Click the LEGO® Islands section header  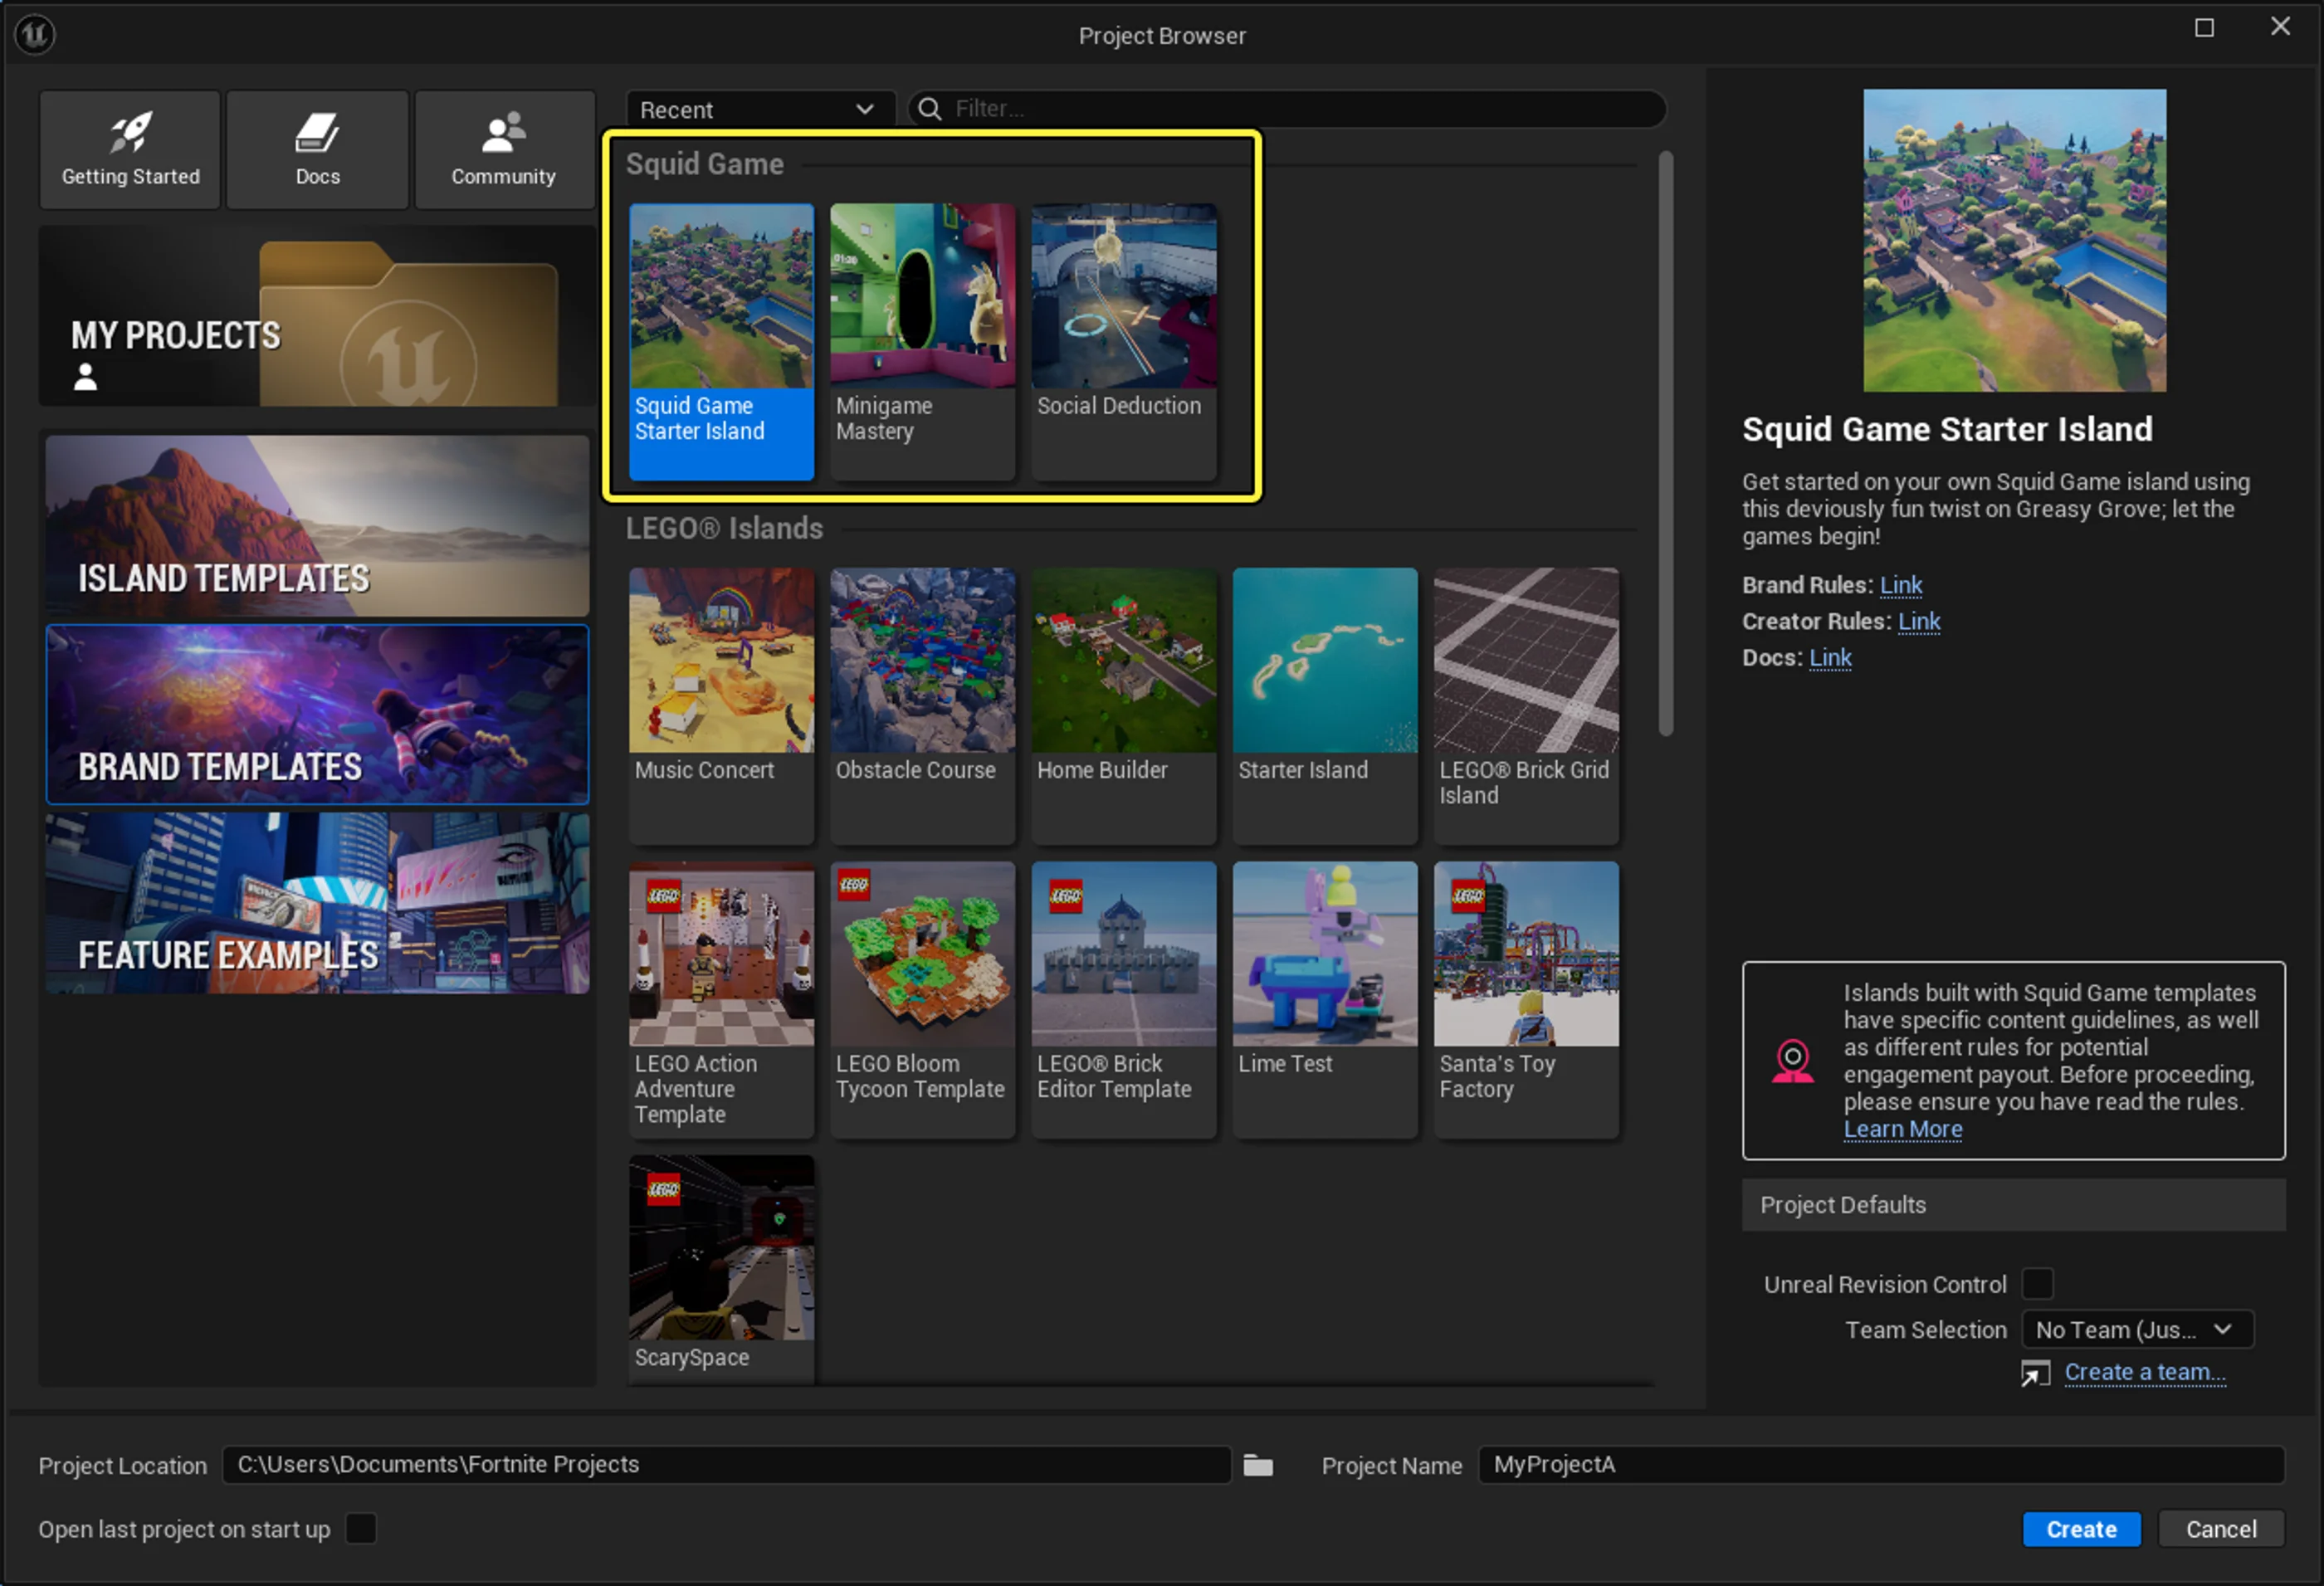pos(724,528)
